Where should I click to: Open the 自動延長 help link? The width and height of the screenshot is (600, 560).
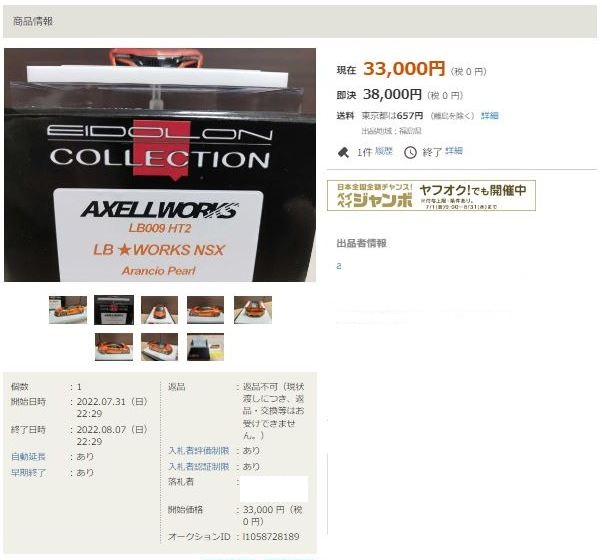pos(28,457)
